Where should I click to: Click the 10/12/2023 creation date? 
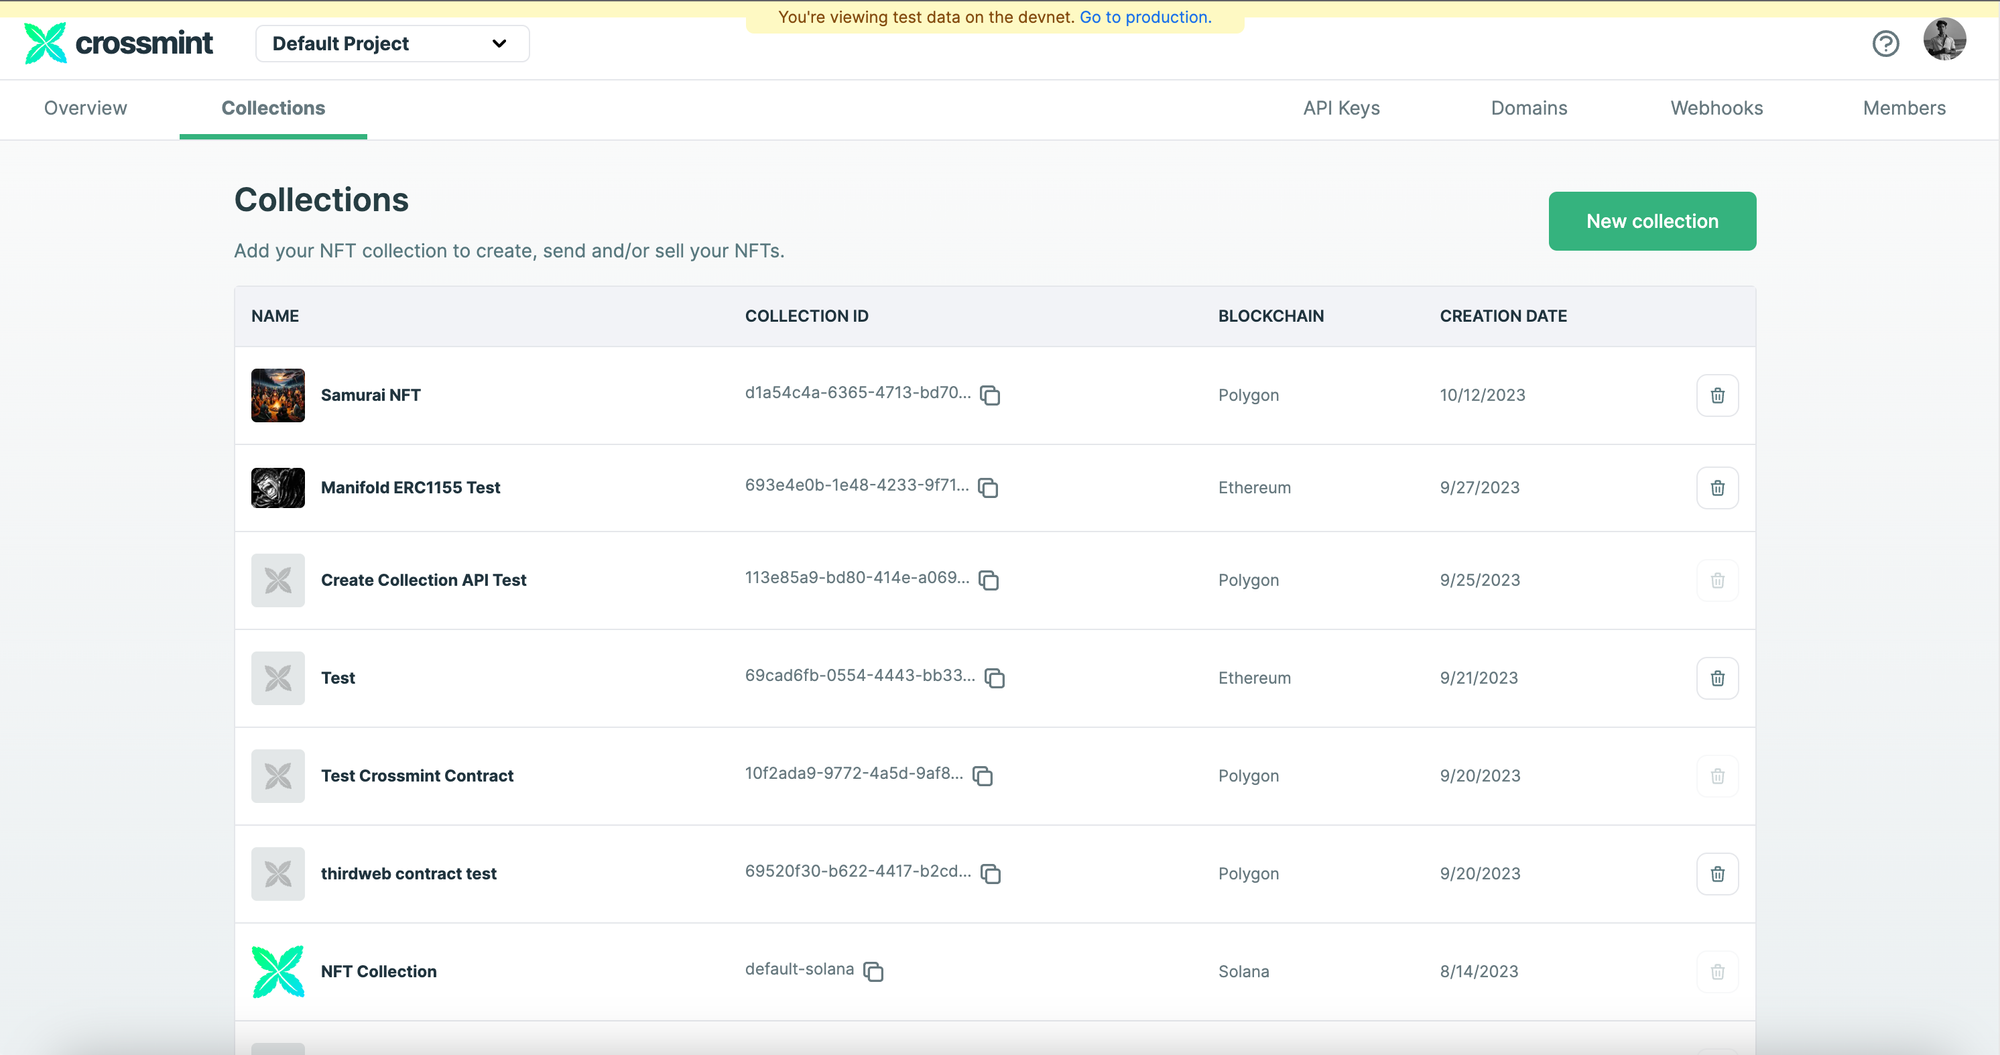pos(1483,395)
